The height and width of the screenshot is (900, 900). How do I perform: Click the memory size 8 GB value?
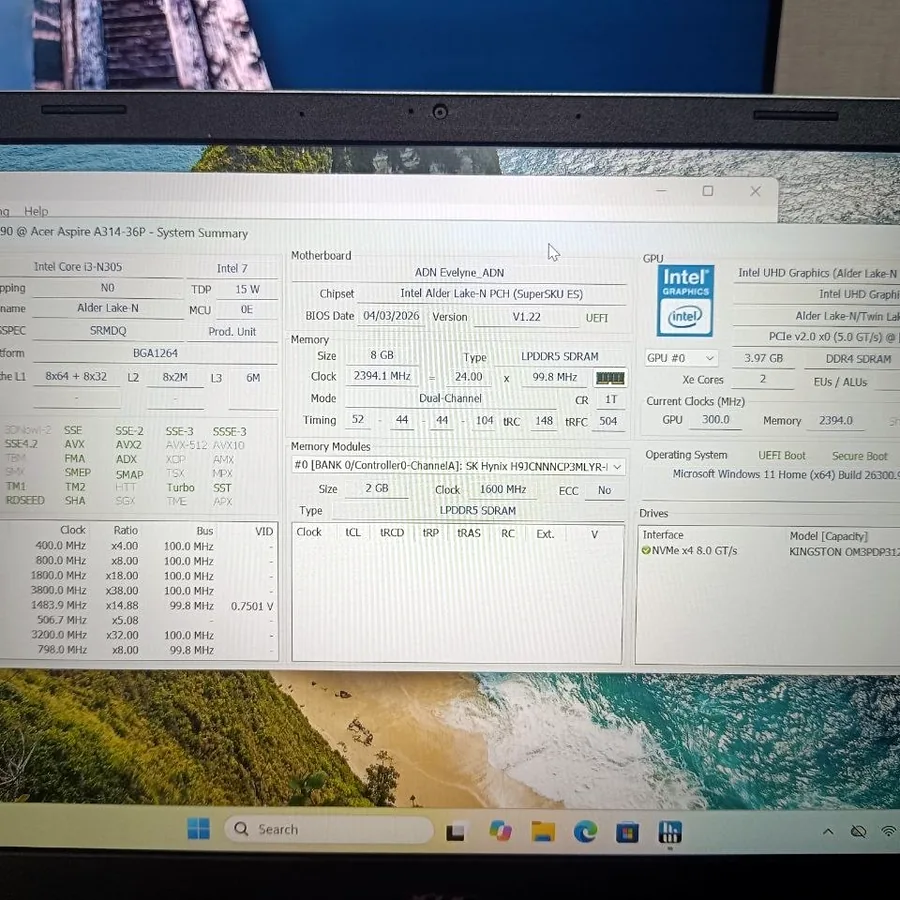pyautogui.click(x=382, y=355)
